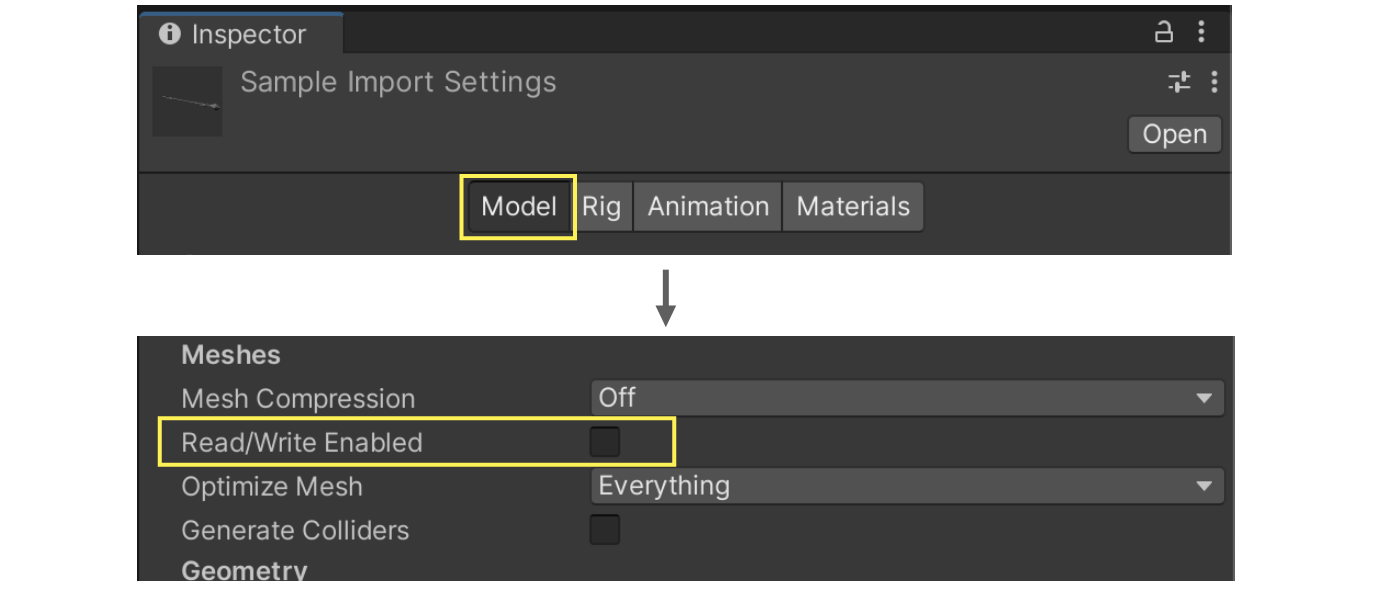The image size is (1400, 590).
Task: Select the Animation tab
Action: [x=707, y=206]
